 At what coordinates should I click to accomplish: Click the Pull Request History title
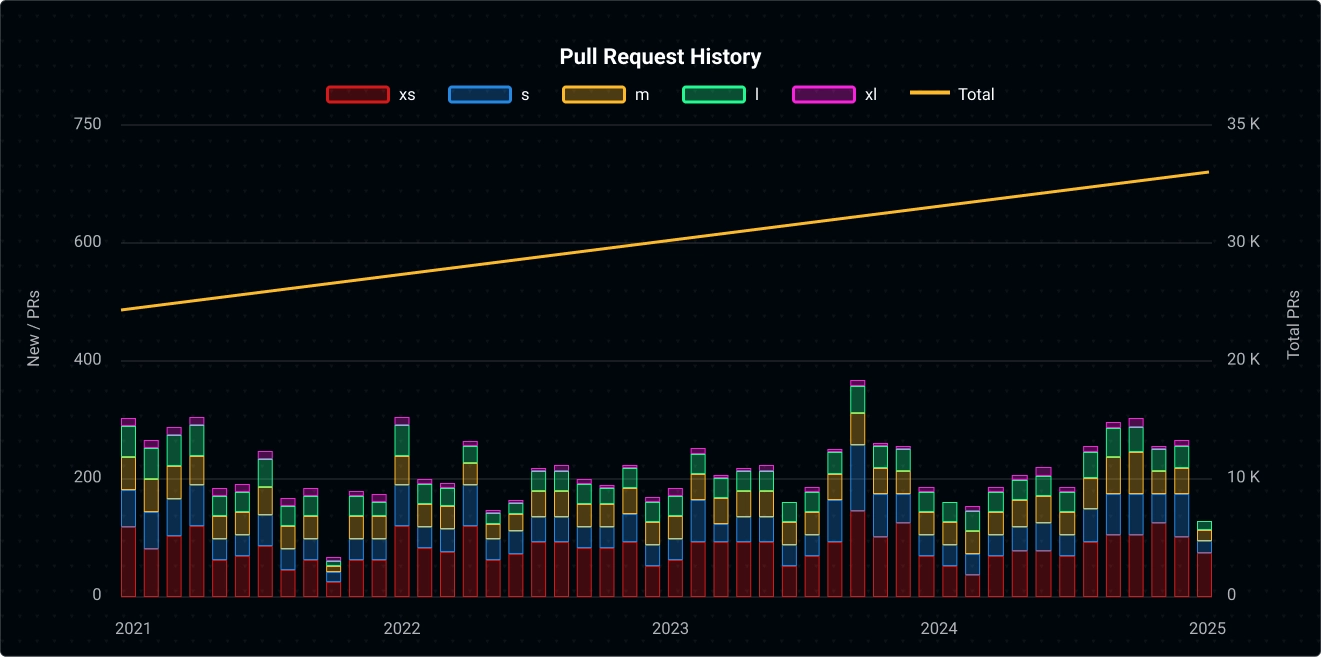[660, 57]
